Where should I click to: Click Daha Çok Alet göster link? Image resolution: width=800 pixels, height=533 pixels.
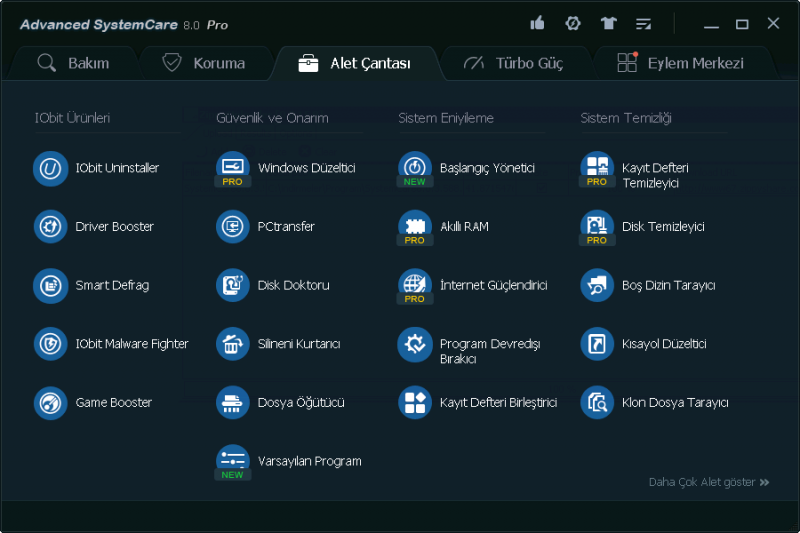709,483
